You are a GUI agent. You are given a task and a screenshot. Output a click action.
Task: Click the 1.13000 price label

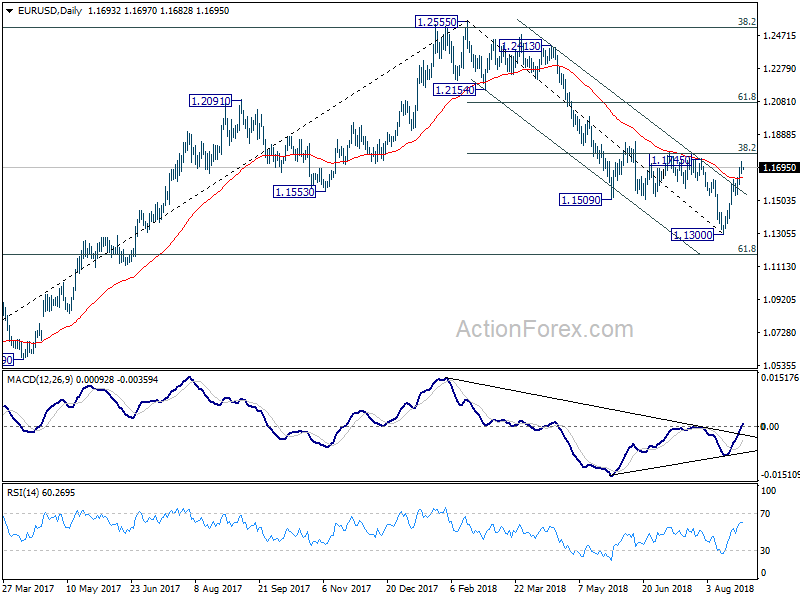tap(692, 235)
